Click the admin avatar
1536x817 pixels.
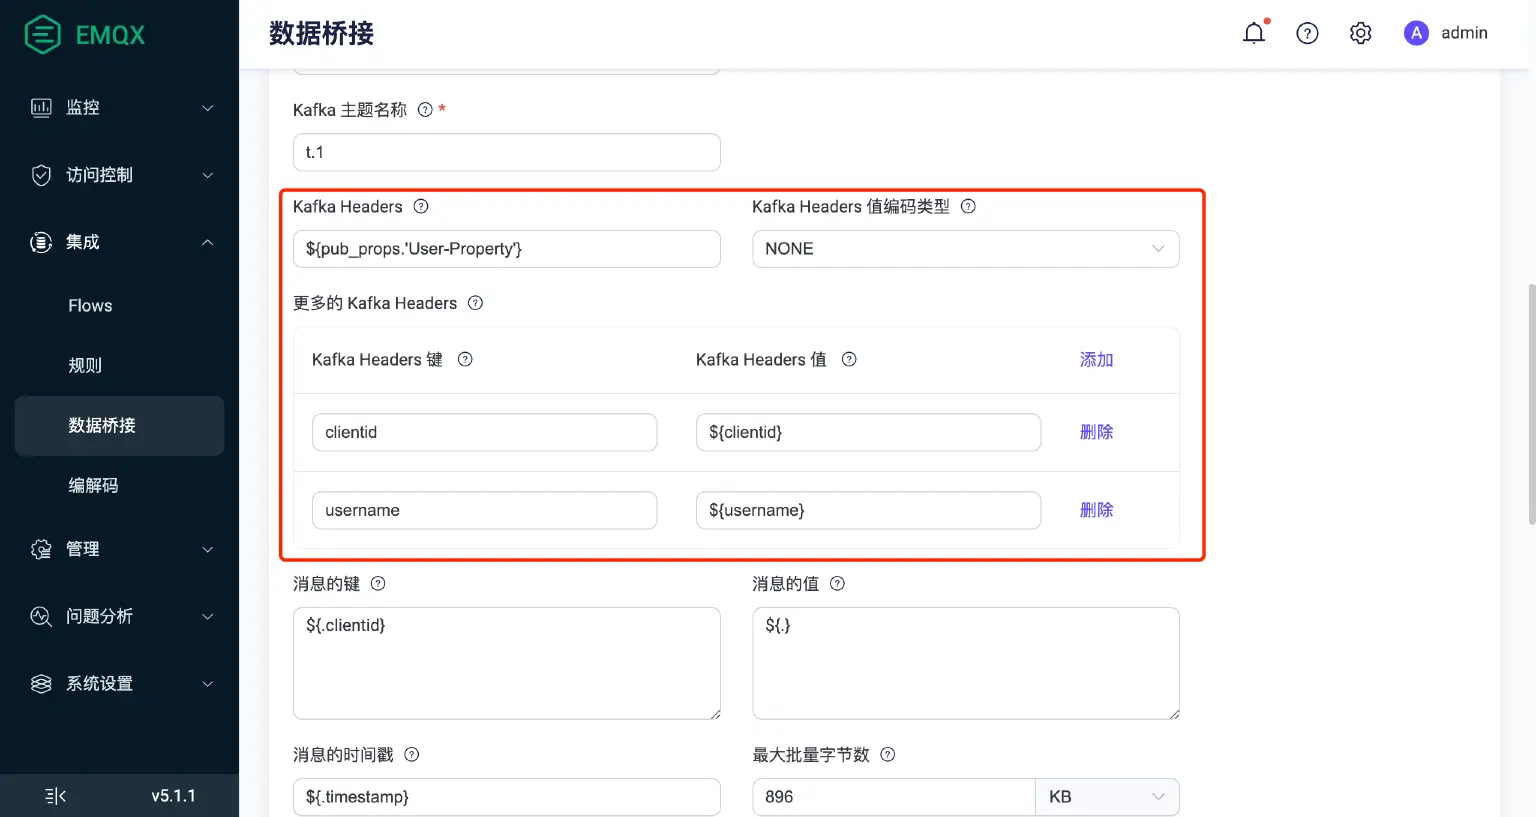pos(1416,33)
